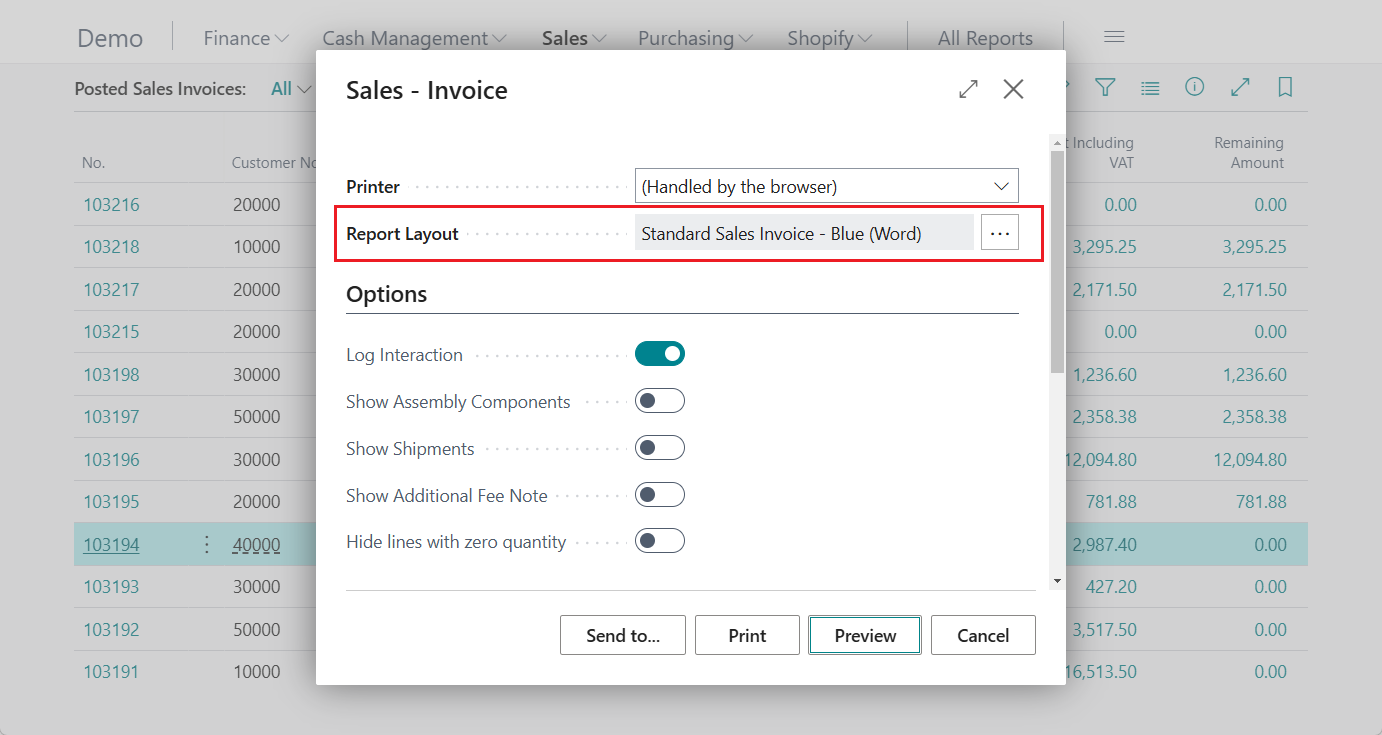Screen dimensions: 1382x735
Task: Open the Purchasing dropdown menu
Action: click(x=695, y=37)
